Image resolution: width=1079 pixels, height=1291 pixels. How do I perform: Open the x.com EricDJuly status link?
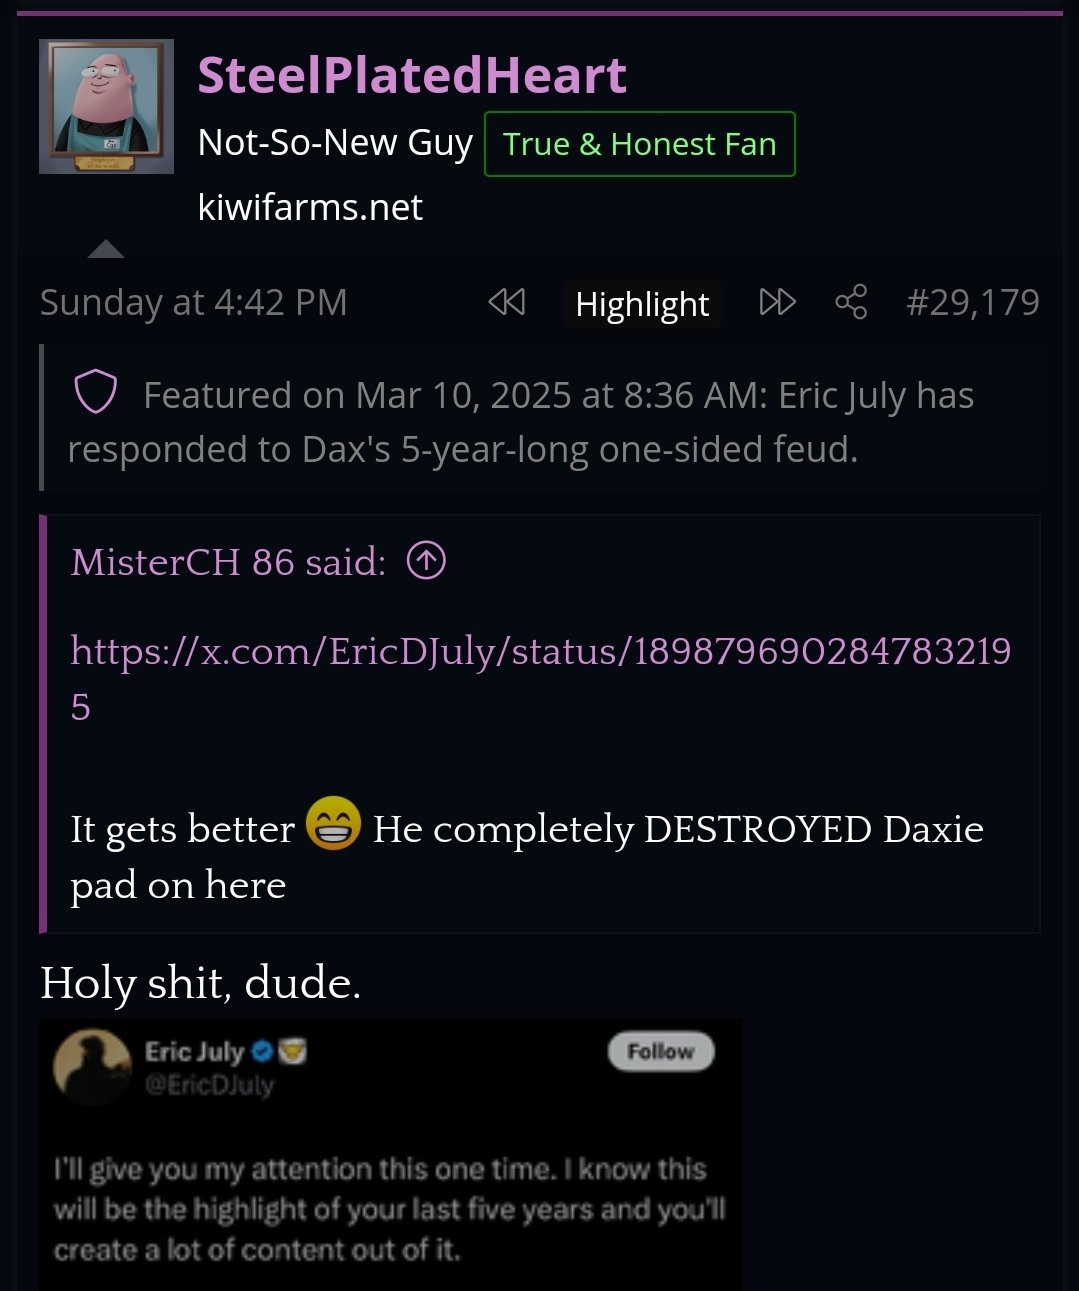[541, 679]
